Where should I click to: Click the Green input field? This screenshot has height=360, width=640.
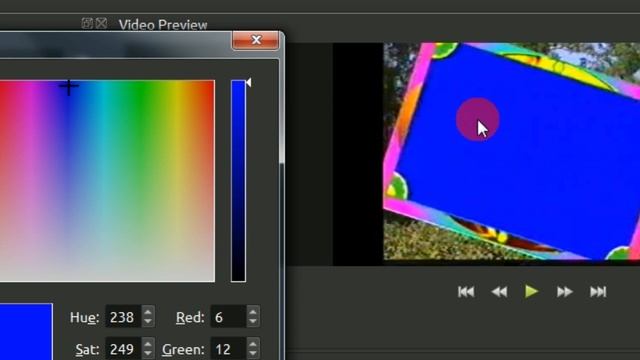pos(229,349)
